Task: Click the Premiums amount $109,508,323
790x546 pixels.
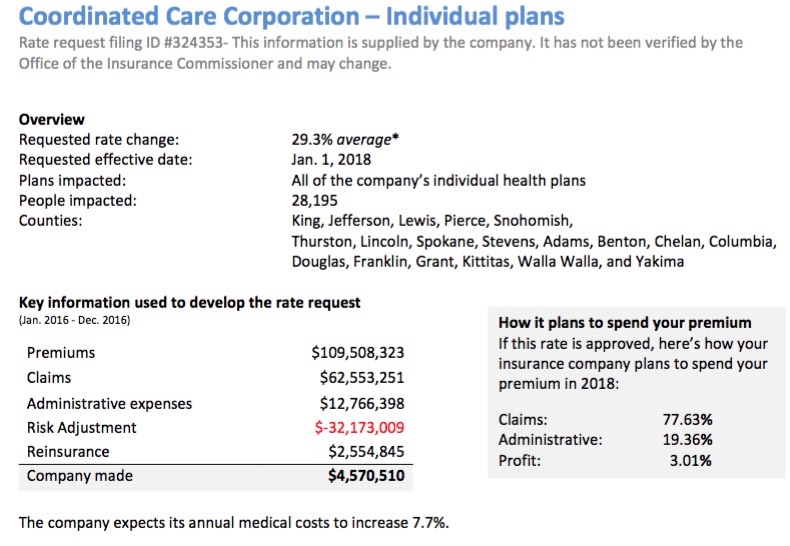Action: coord(358,353)
